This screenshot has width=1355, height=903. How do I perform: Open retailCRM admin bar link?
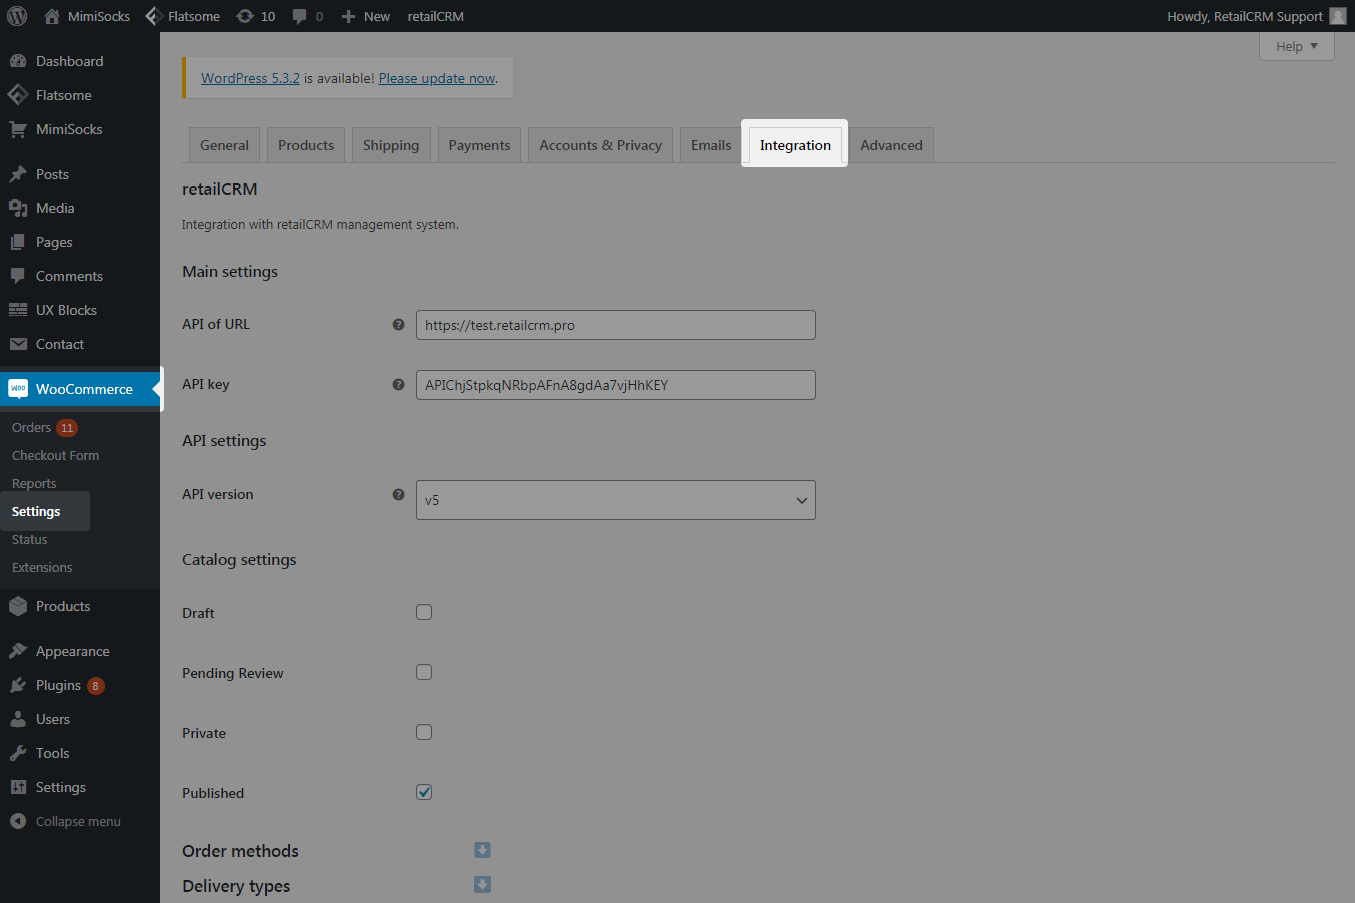coord(435,16)
